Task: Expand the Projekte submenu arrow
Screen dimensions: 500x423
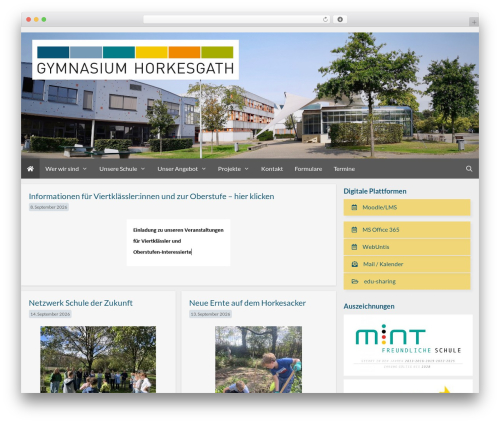Action: [x=246, y=169]
